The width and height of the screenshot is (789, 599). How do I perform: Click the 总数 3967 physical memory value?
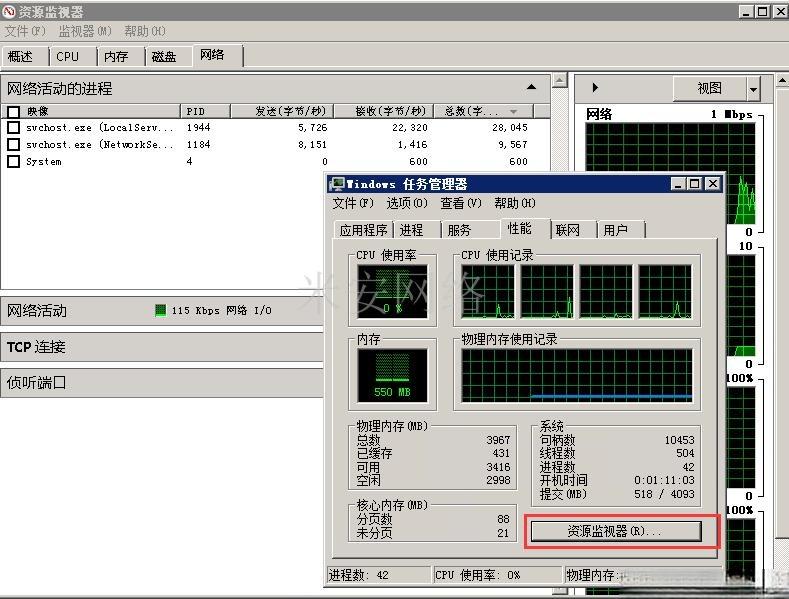point(498,440)
